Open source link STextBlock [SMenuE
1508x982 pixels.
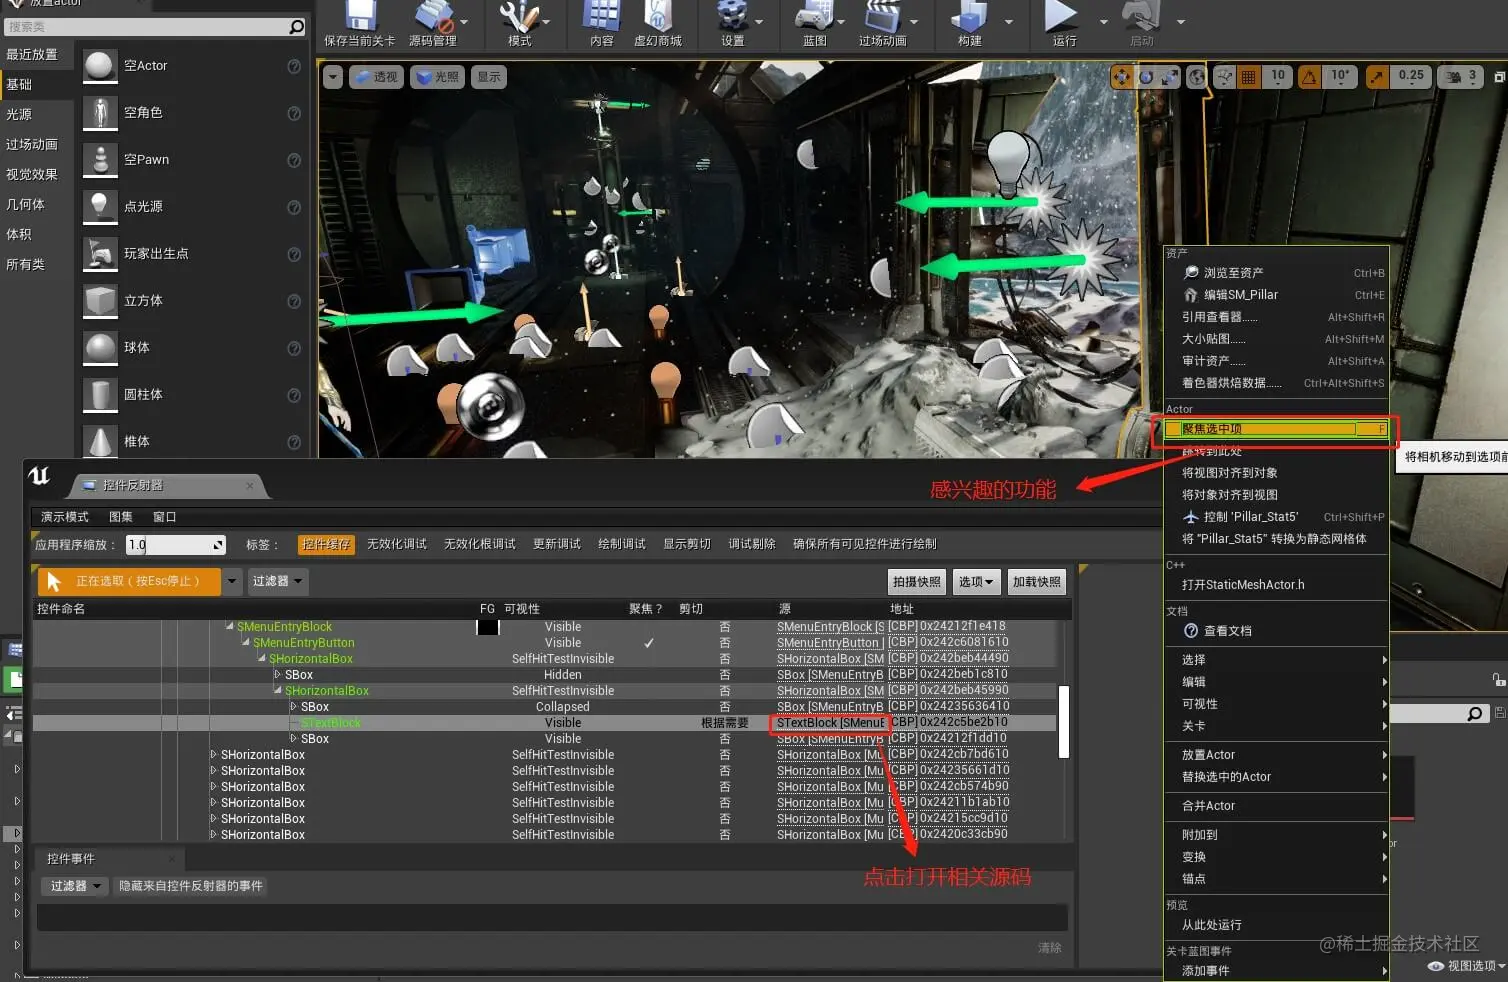[831, 723]
